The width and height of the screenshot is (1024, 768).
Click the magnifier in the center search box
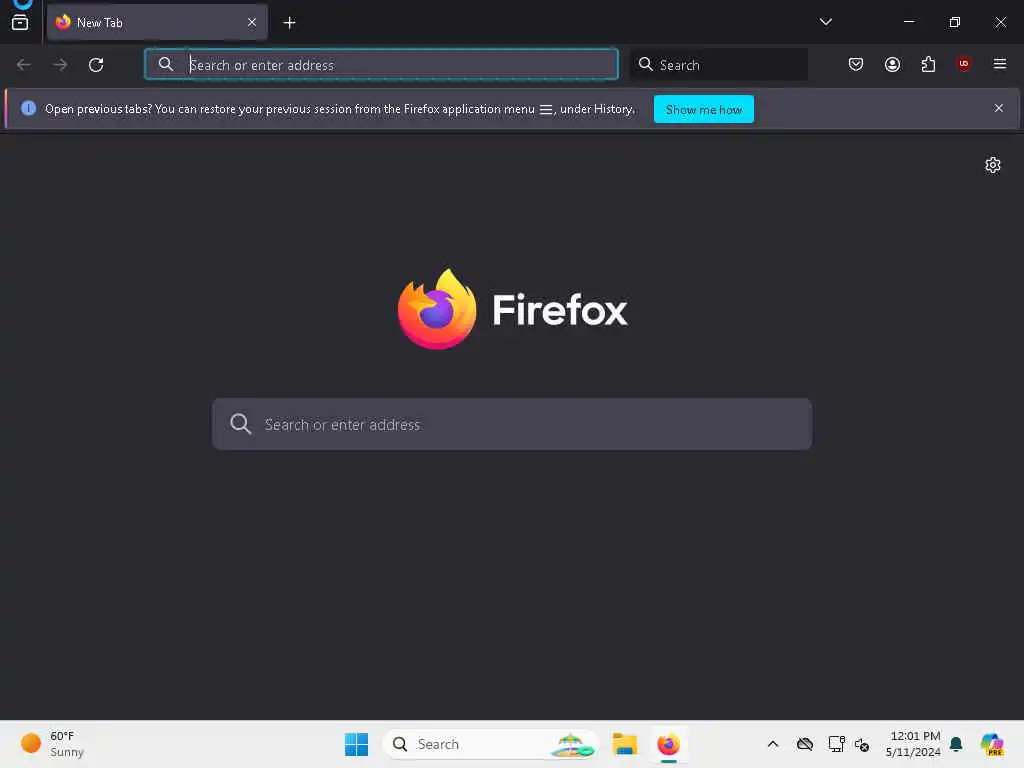[240, 424]
